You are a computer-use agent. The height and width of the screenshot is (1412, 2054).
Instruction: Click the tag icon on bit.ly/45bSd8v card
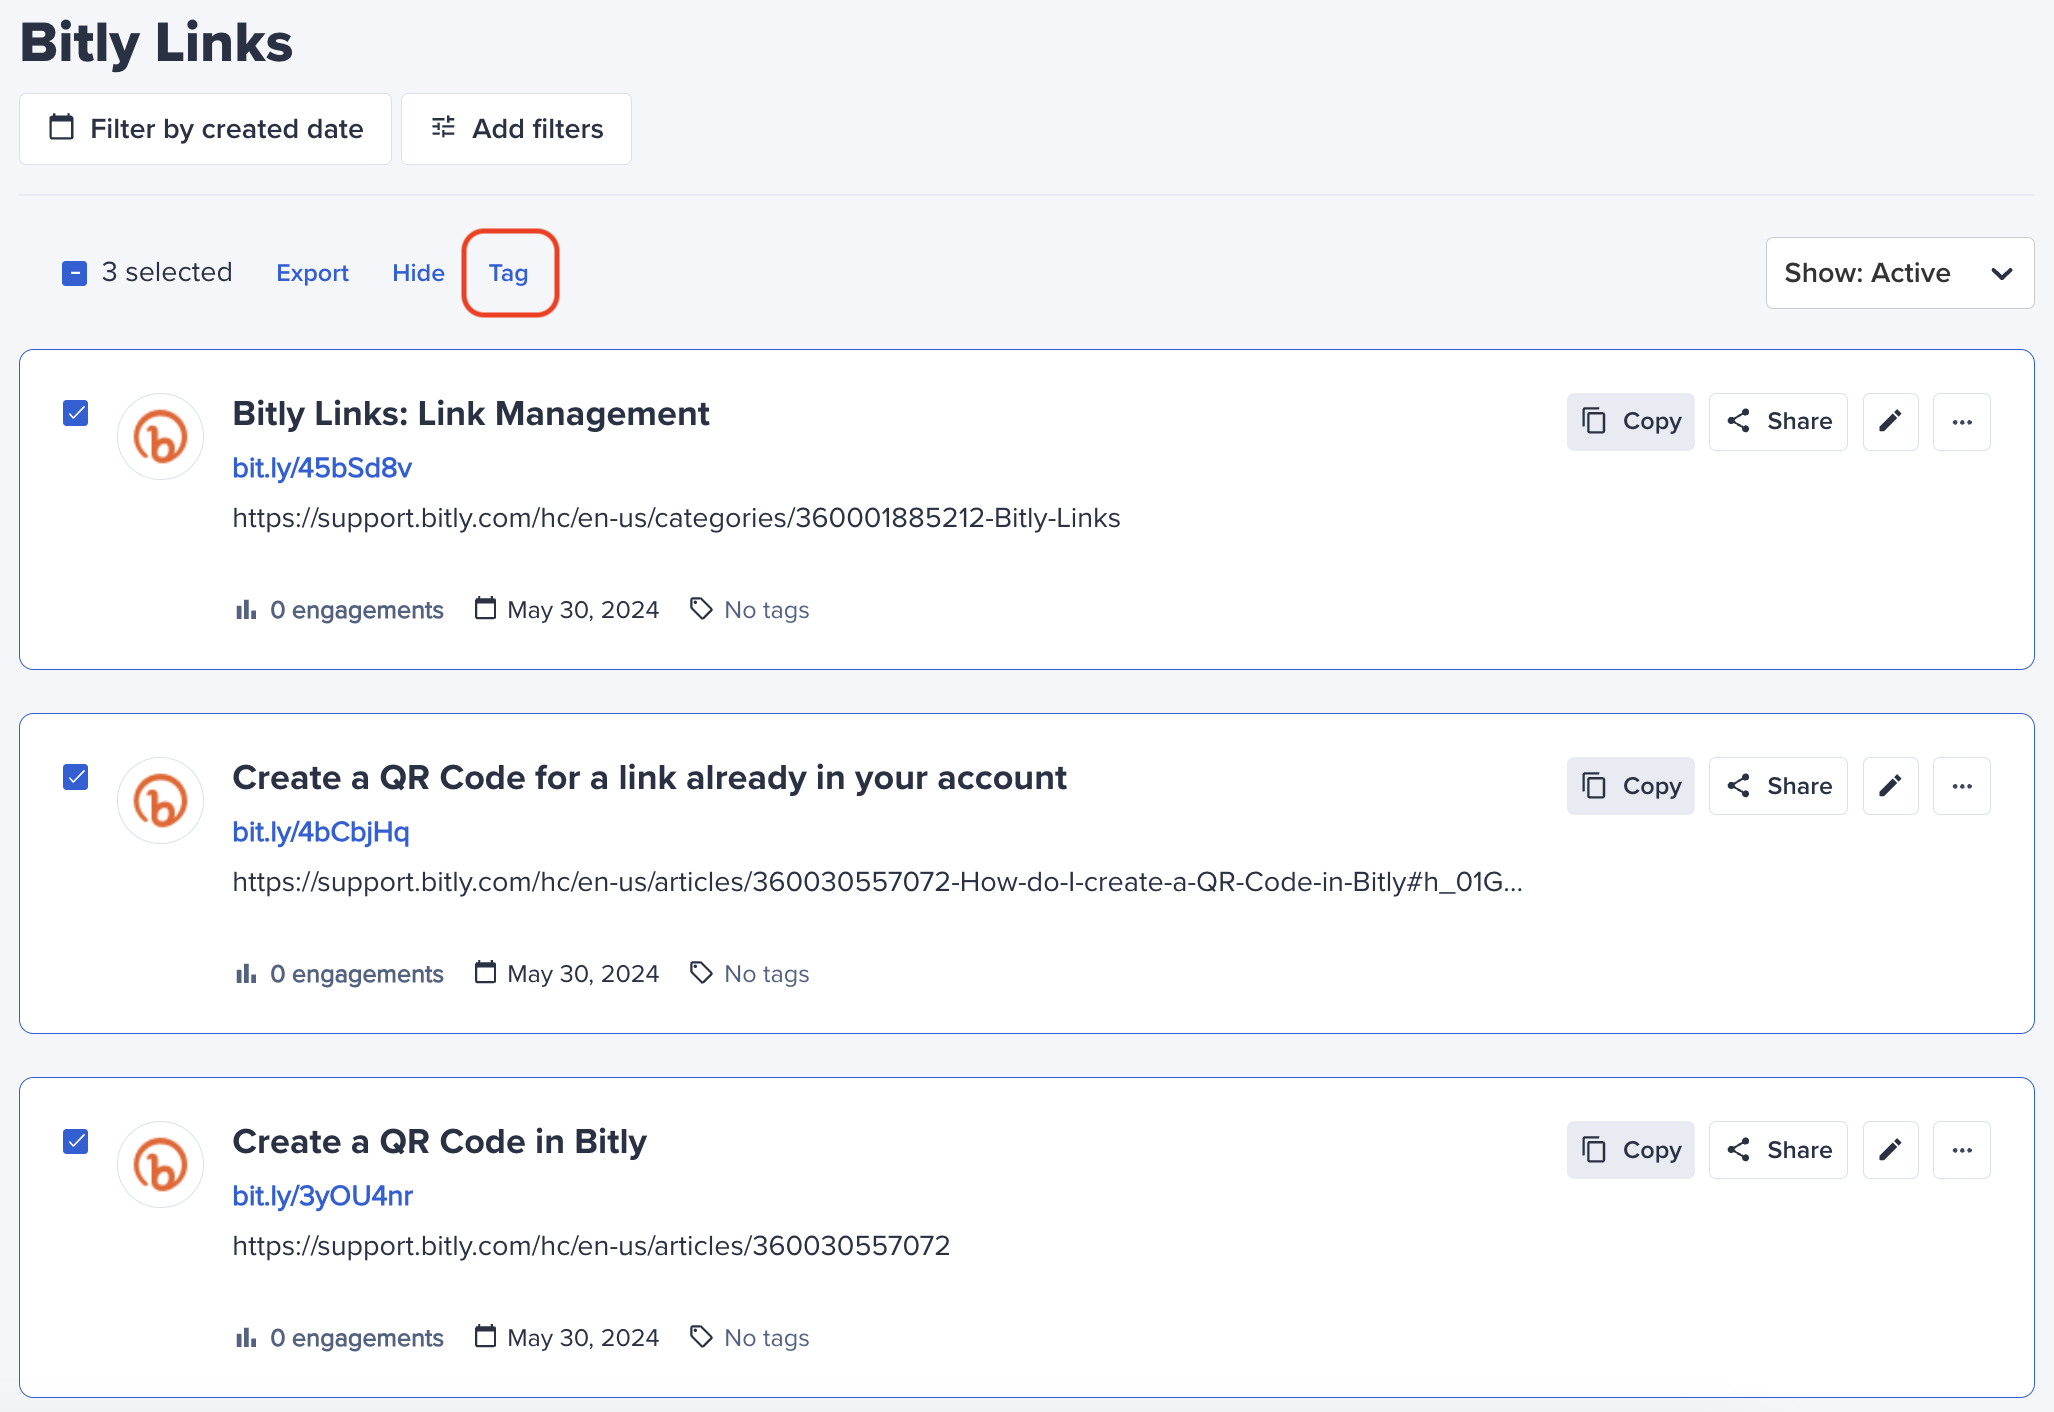[x=701, y=609]
